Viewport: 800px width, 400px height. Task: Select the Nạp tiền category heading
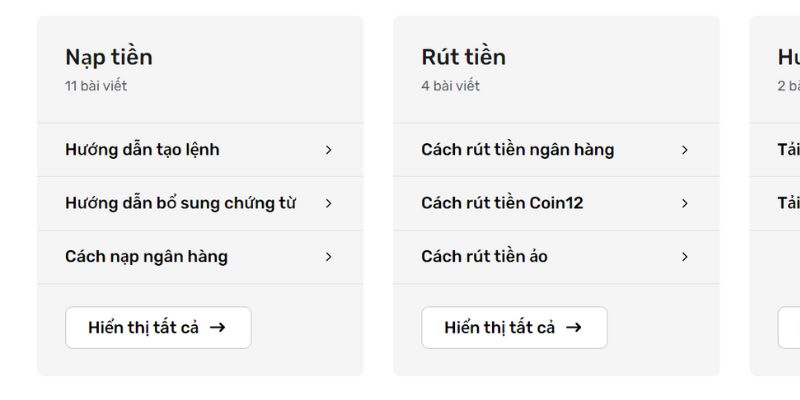[x=109, y=57]
